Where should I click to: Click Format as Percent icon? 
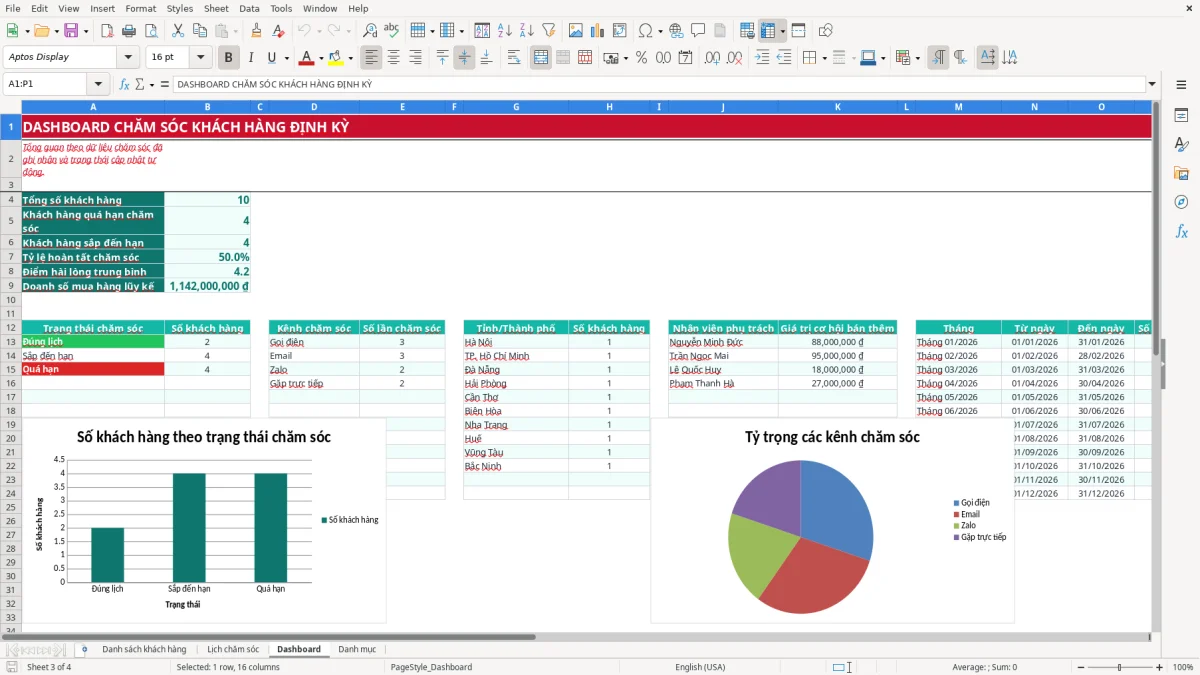coord(641,57)
